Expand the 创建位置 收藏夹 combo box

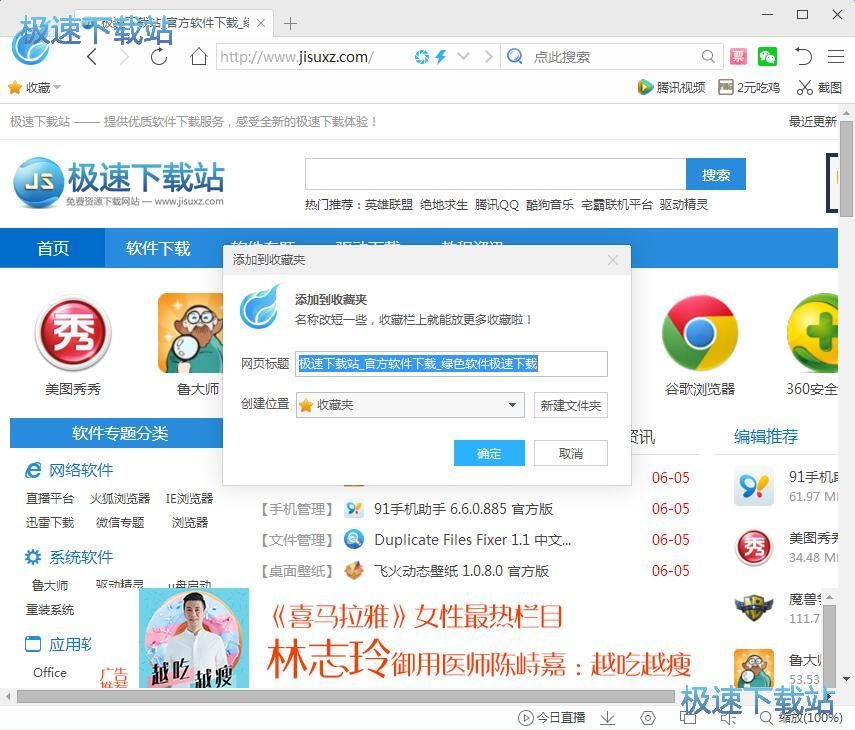[x=410, y=405]
